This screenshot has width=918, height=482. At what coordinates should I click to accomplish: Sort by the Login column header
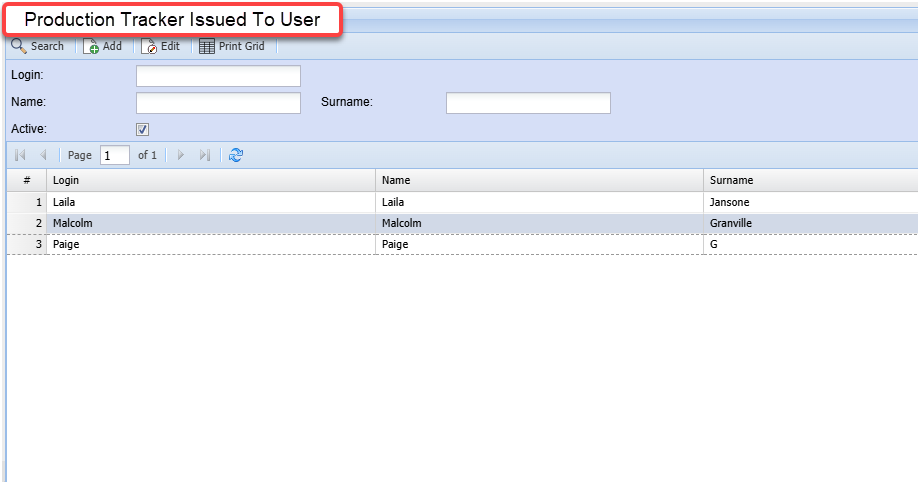pyautogui.click(x=211, y=180)
